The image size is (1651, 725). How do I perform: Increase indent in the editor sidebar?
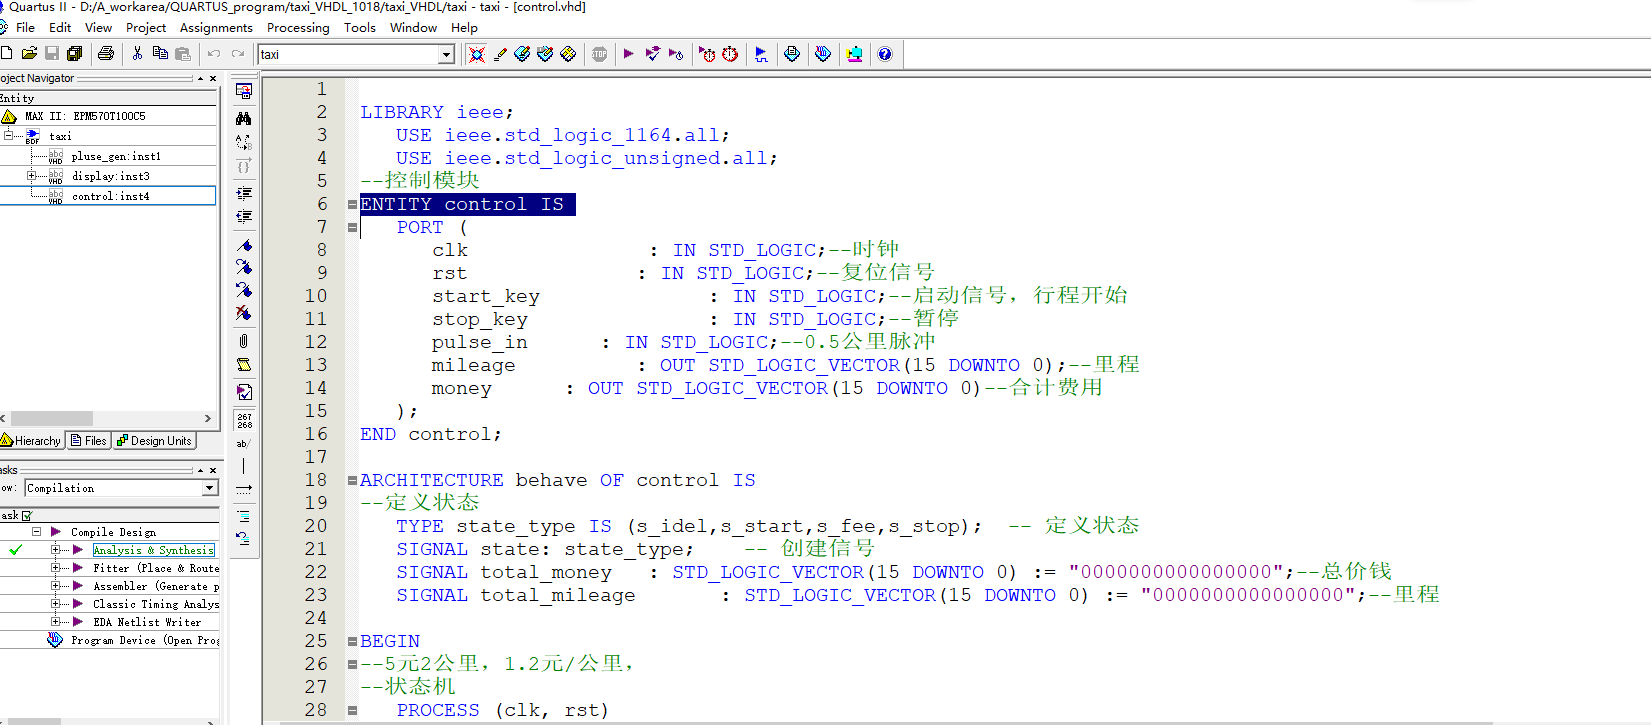point(243,193)
